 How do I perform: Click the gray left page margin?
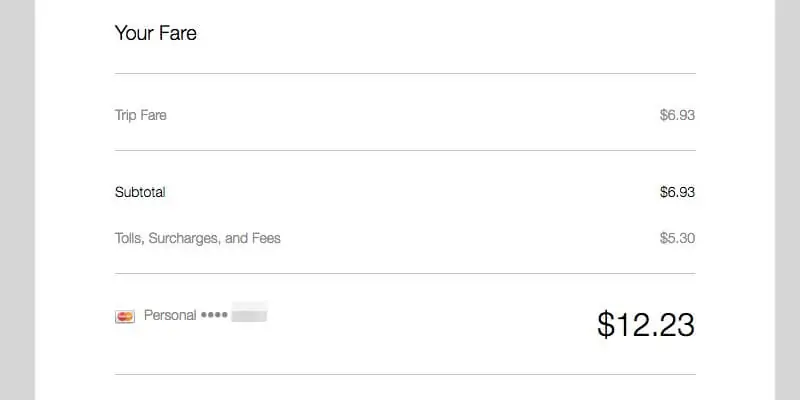(x=17, y=200)
